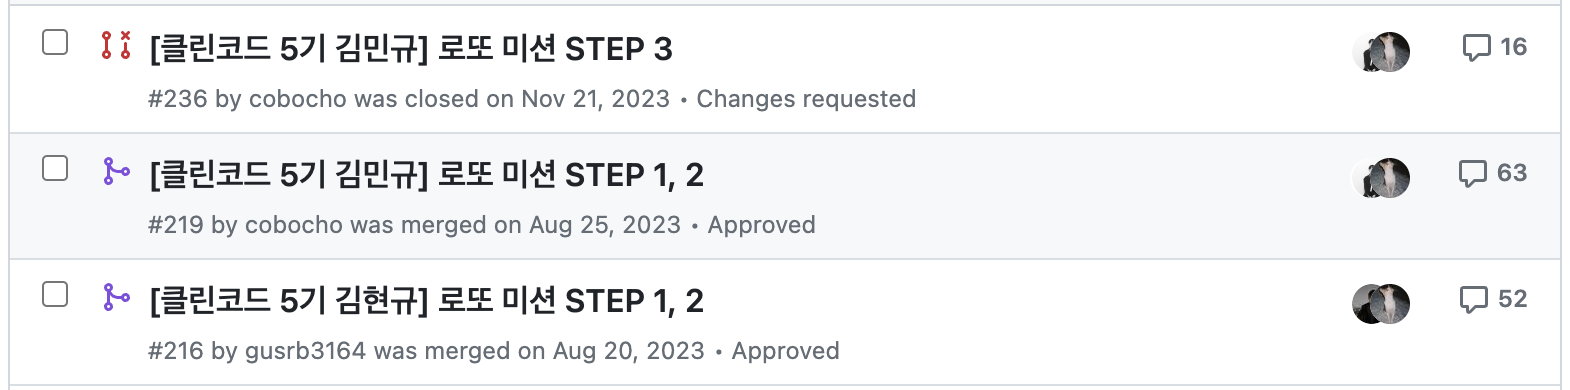Screen dimensions: 1570x390
Task: Open the comments icon showing 52 comments
Action: coord(1493,299)
